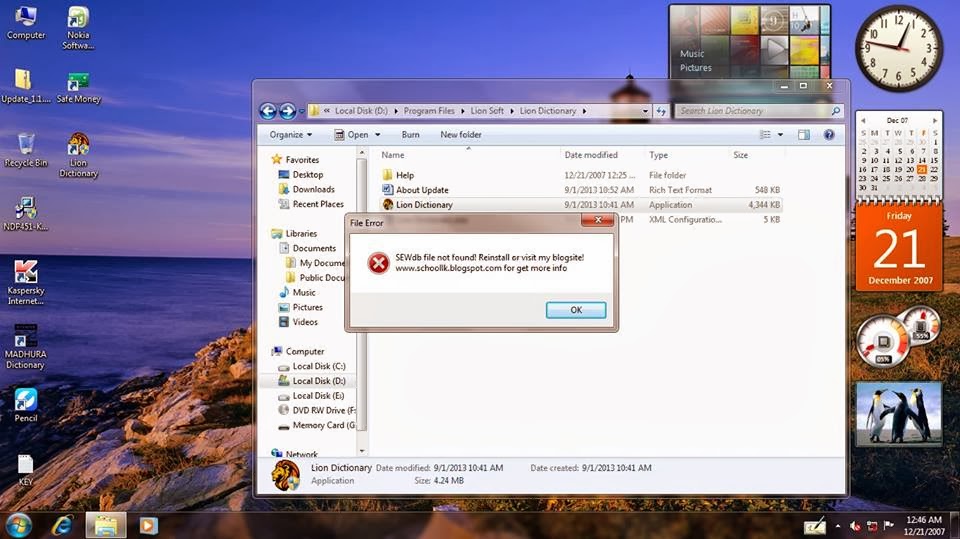
Task: Open the view options dropdown arrow
Action: click(780, 135)
